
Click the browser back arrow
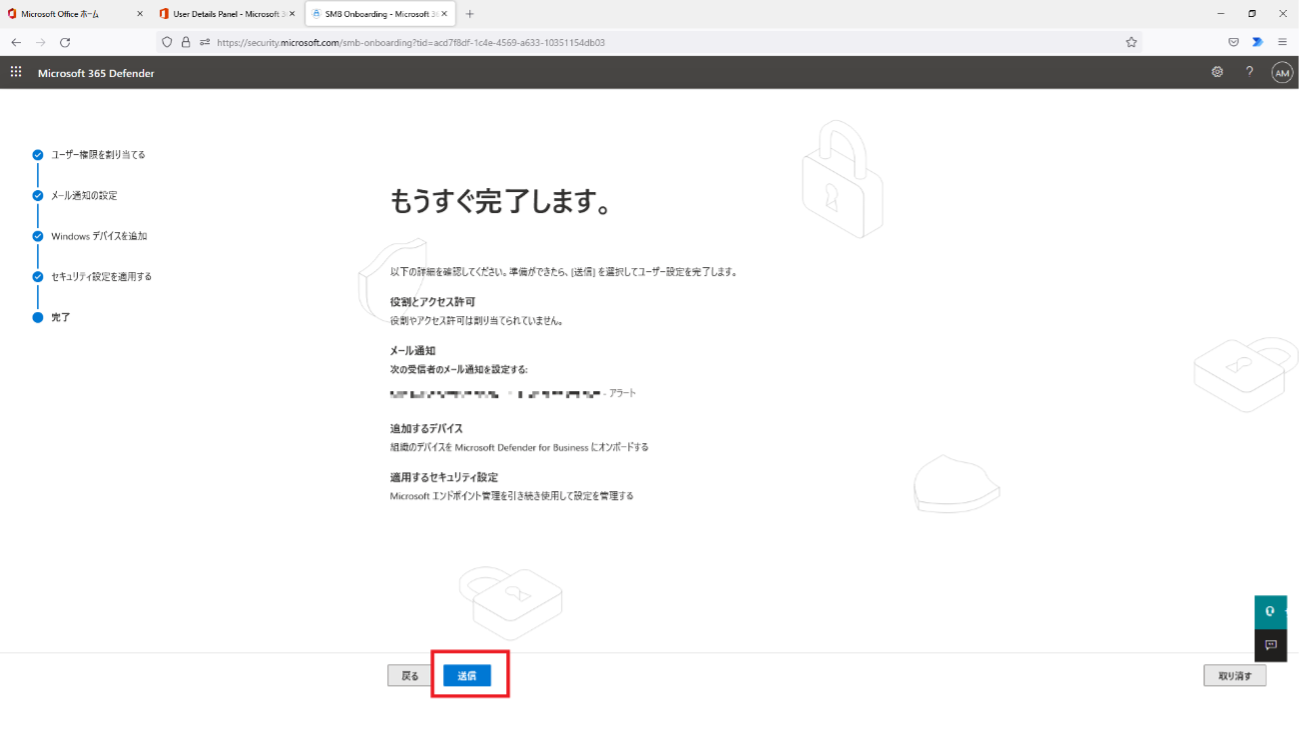(x=16, y=43)
